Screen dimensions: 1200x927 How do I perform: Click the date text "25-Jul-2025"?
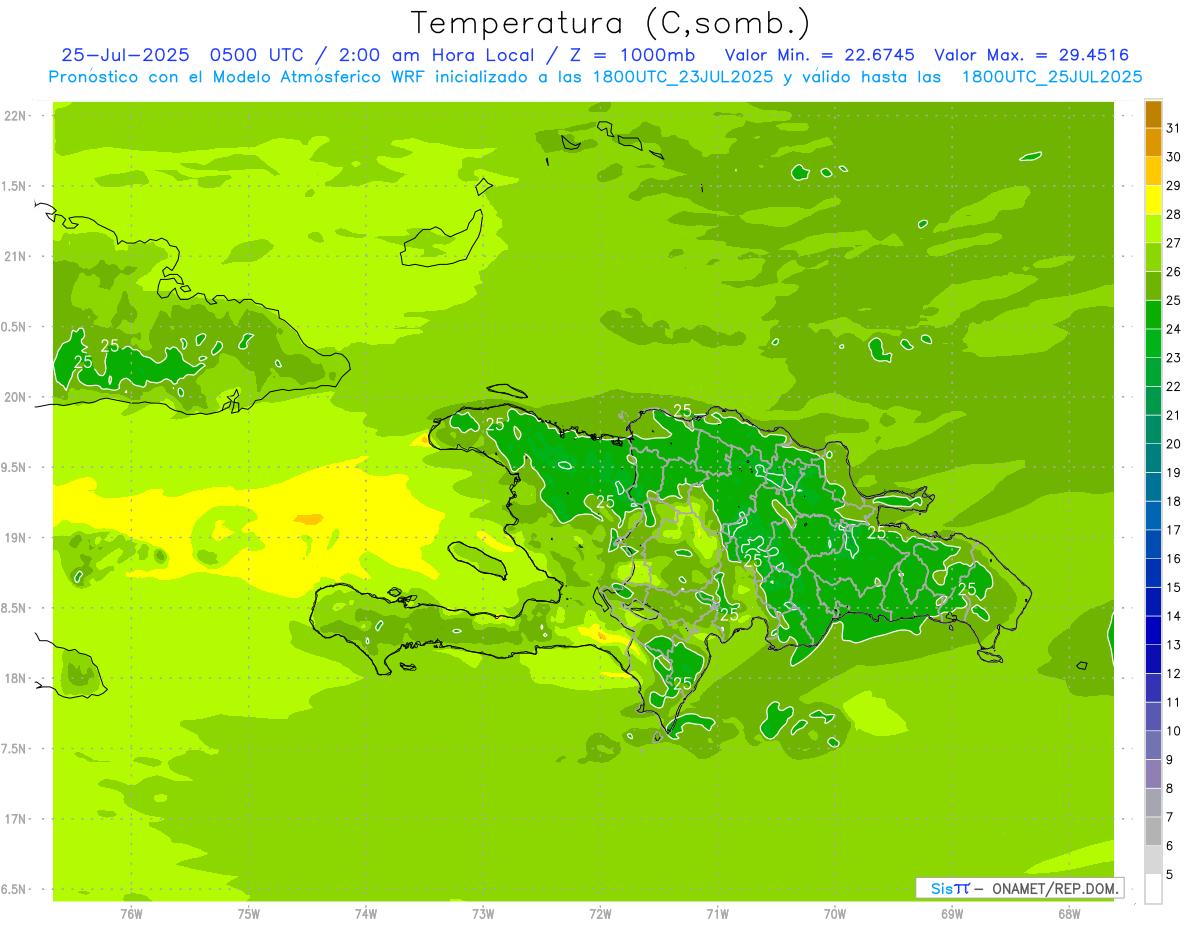click(125, 55)
